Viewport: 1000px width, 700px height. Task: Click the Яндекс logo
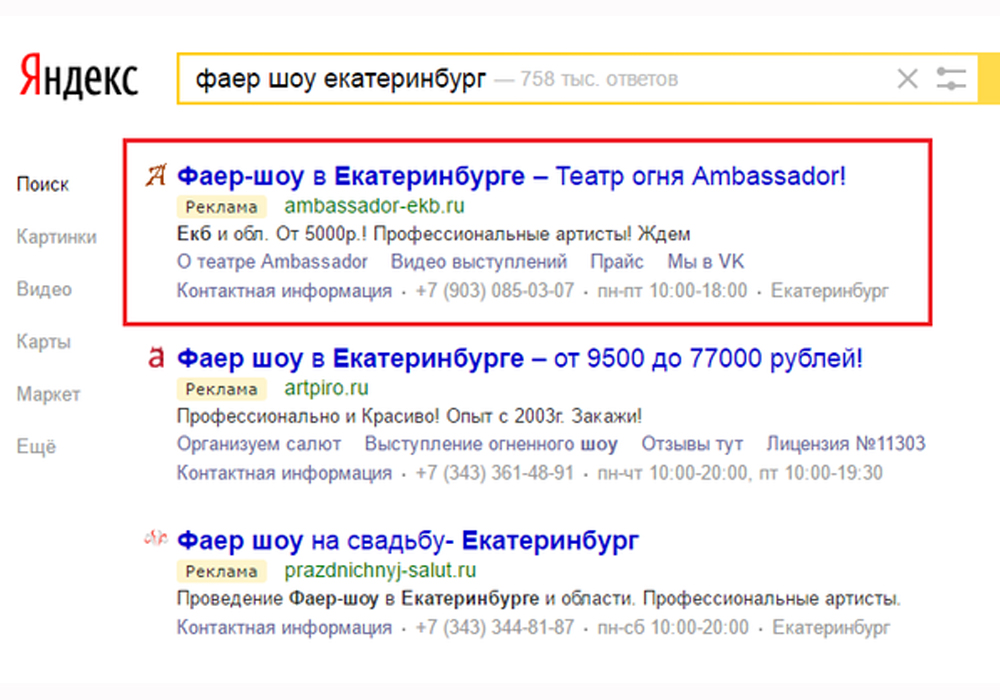click(78, 77)
